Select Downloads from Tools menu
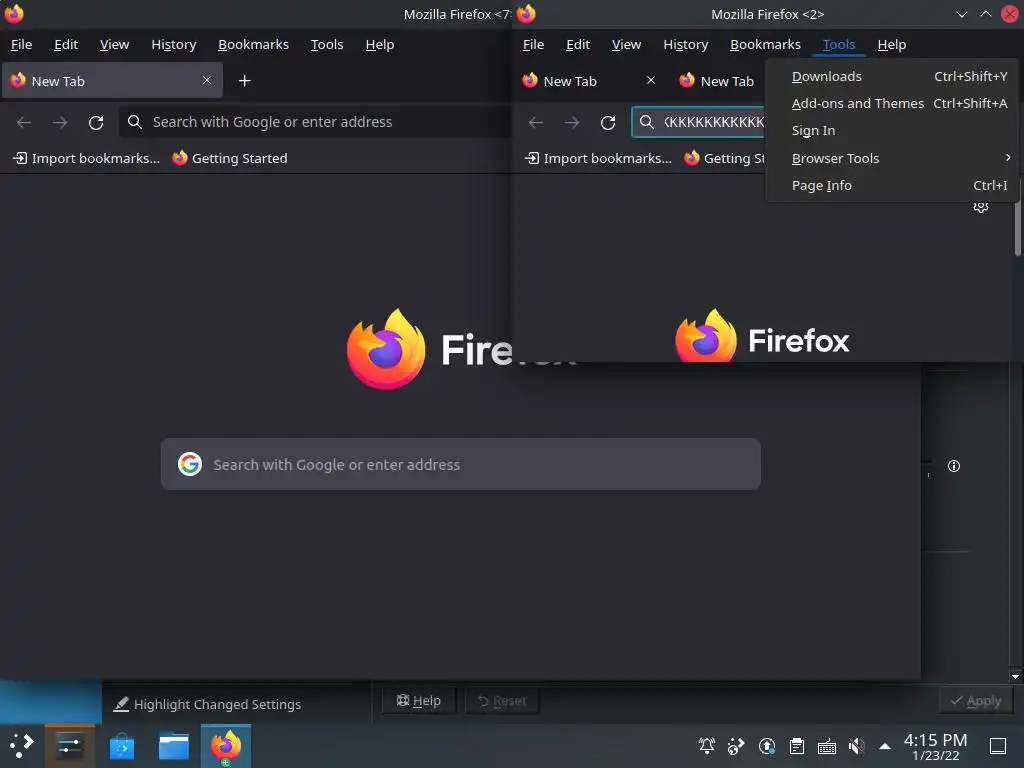 click(x=891, y=76)
